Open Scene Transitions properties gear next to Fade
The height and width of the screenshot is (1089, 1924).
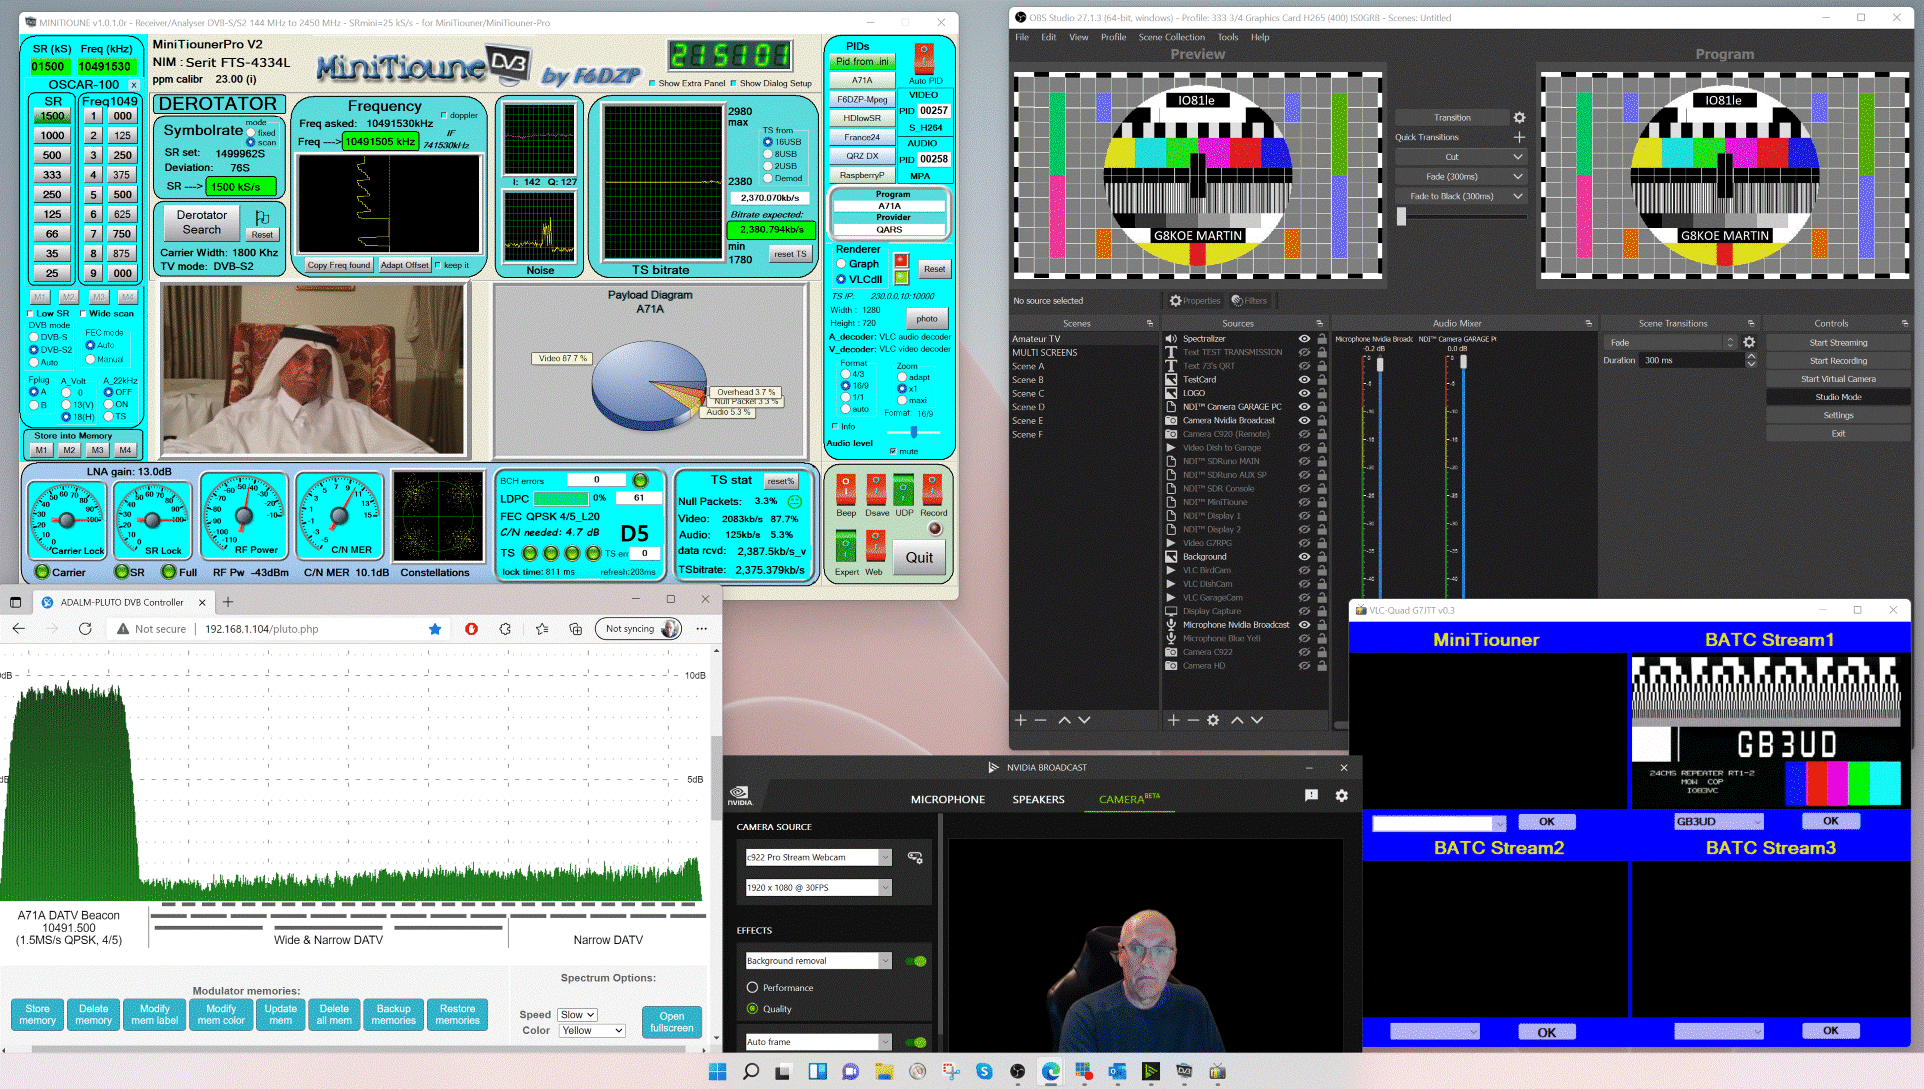click(x=1749, y=342)
